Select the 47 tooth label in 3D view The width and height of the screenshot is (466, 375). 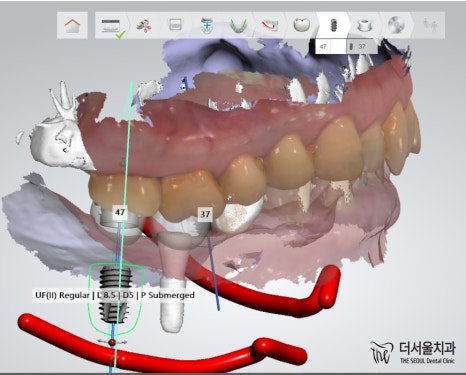tap(120, 212)
